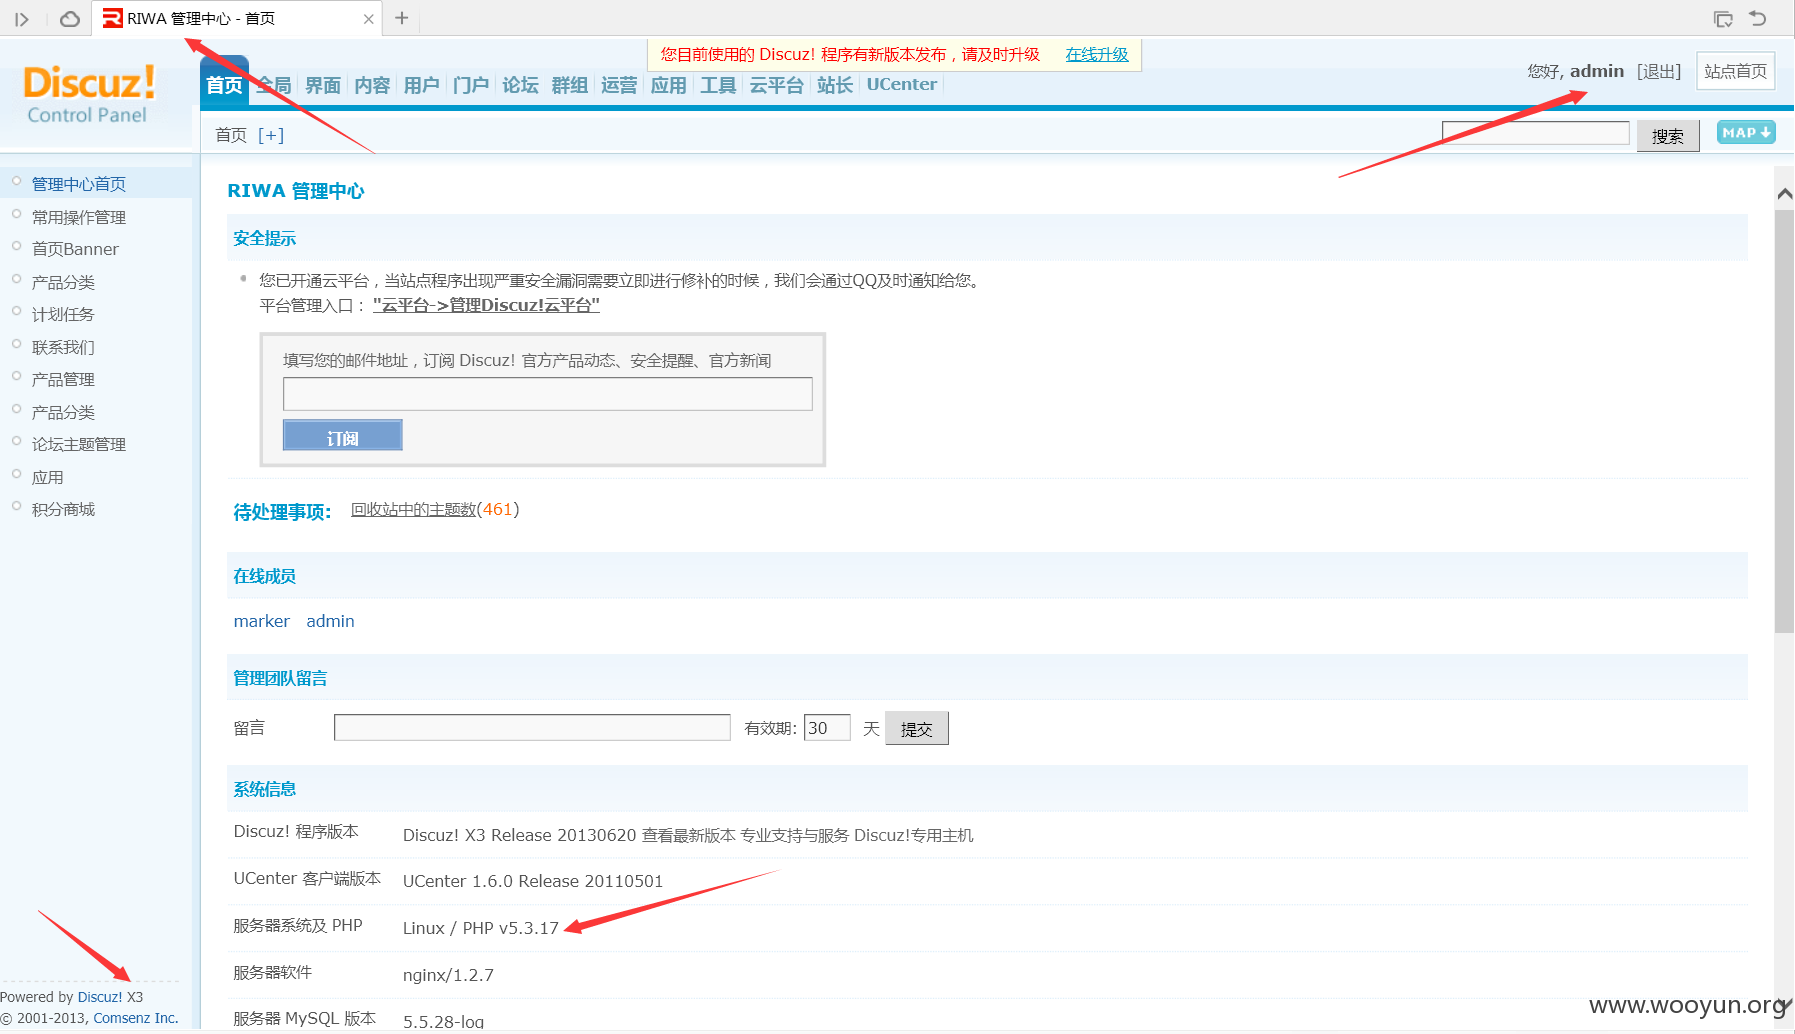Open the UCenter navigation tab

point(901,85)
